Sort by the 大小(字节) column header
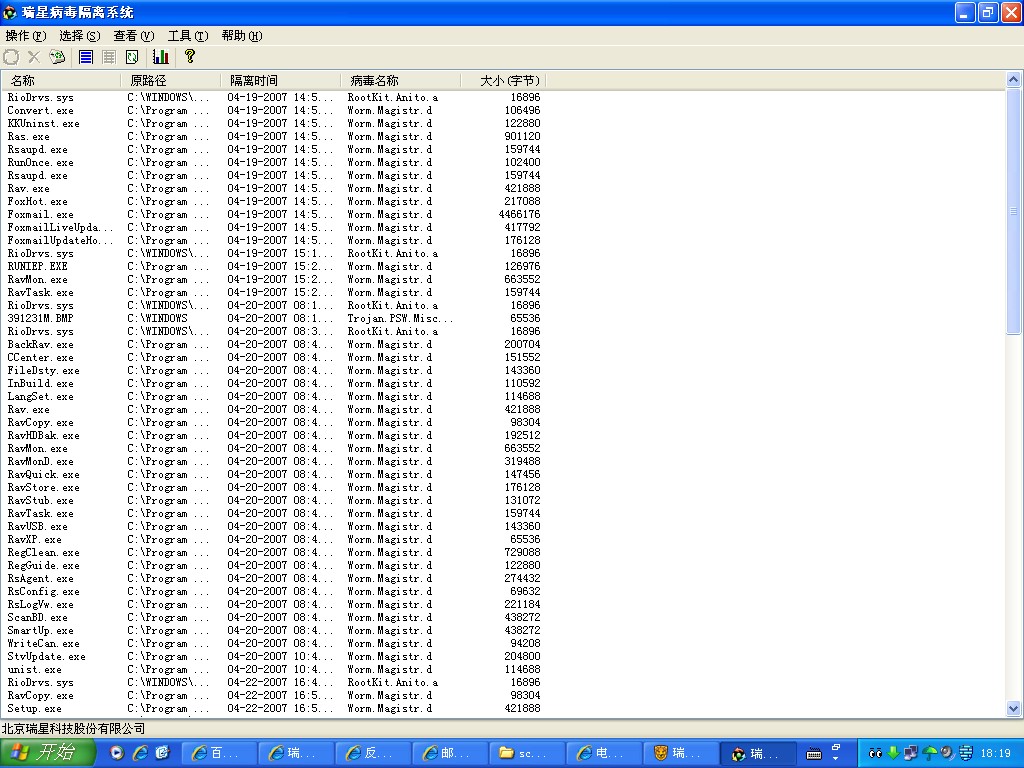The height and width of the screenshot is (768, 1024). pyautogui.click(x=503, y=80)
